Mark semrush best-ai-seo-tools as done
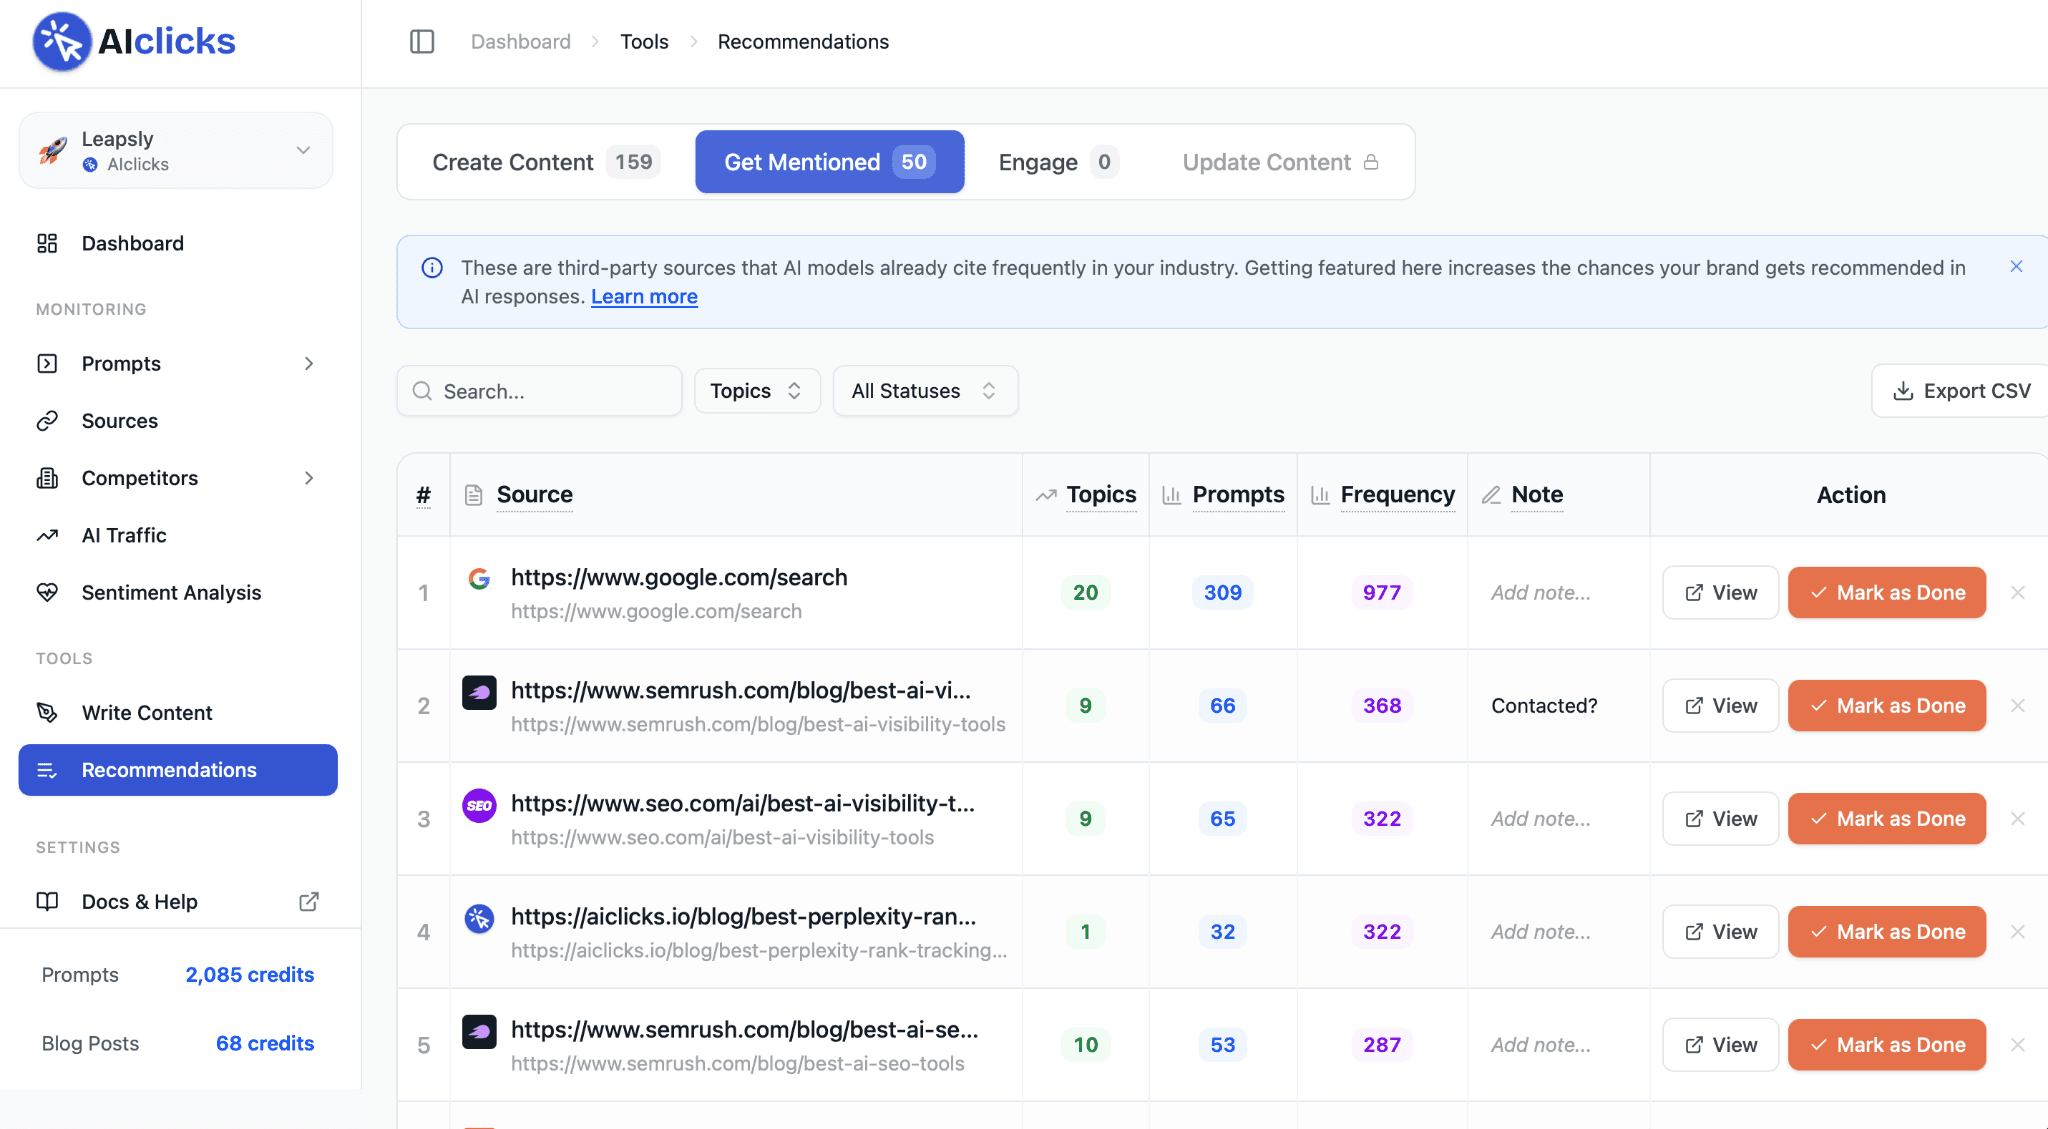The image size is (2048, 1129). pyautogui.click(x=1887, y=1044)
